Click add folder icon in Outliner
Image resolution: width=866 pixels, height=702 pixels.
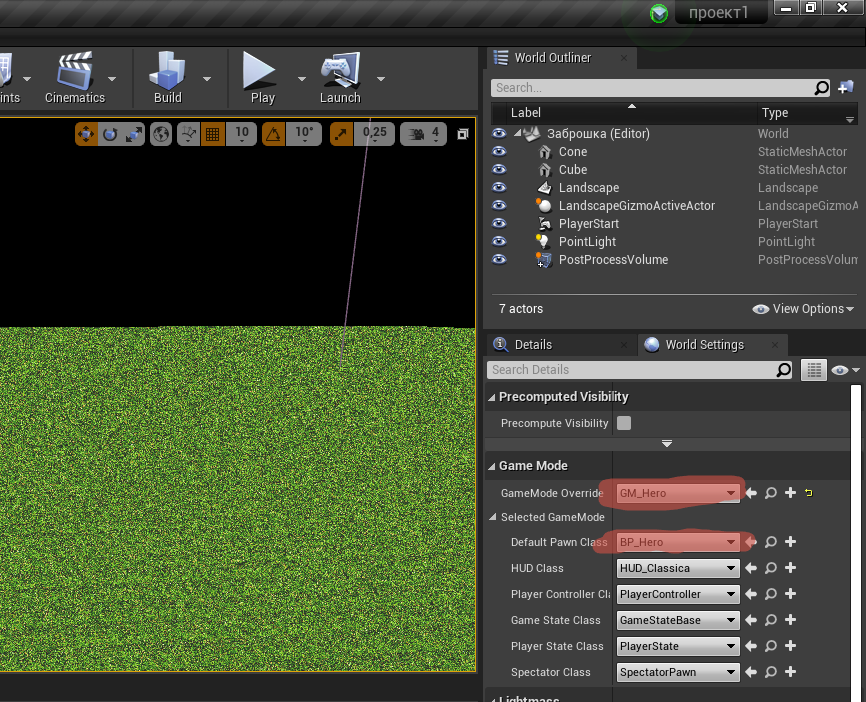coord(846,87)
